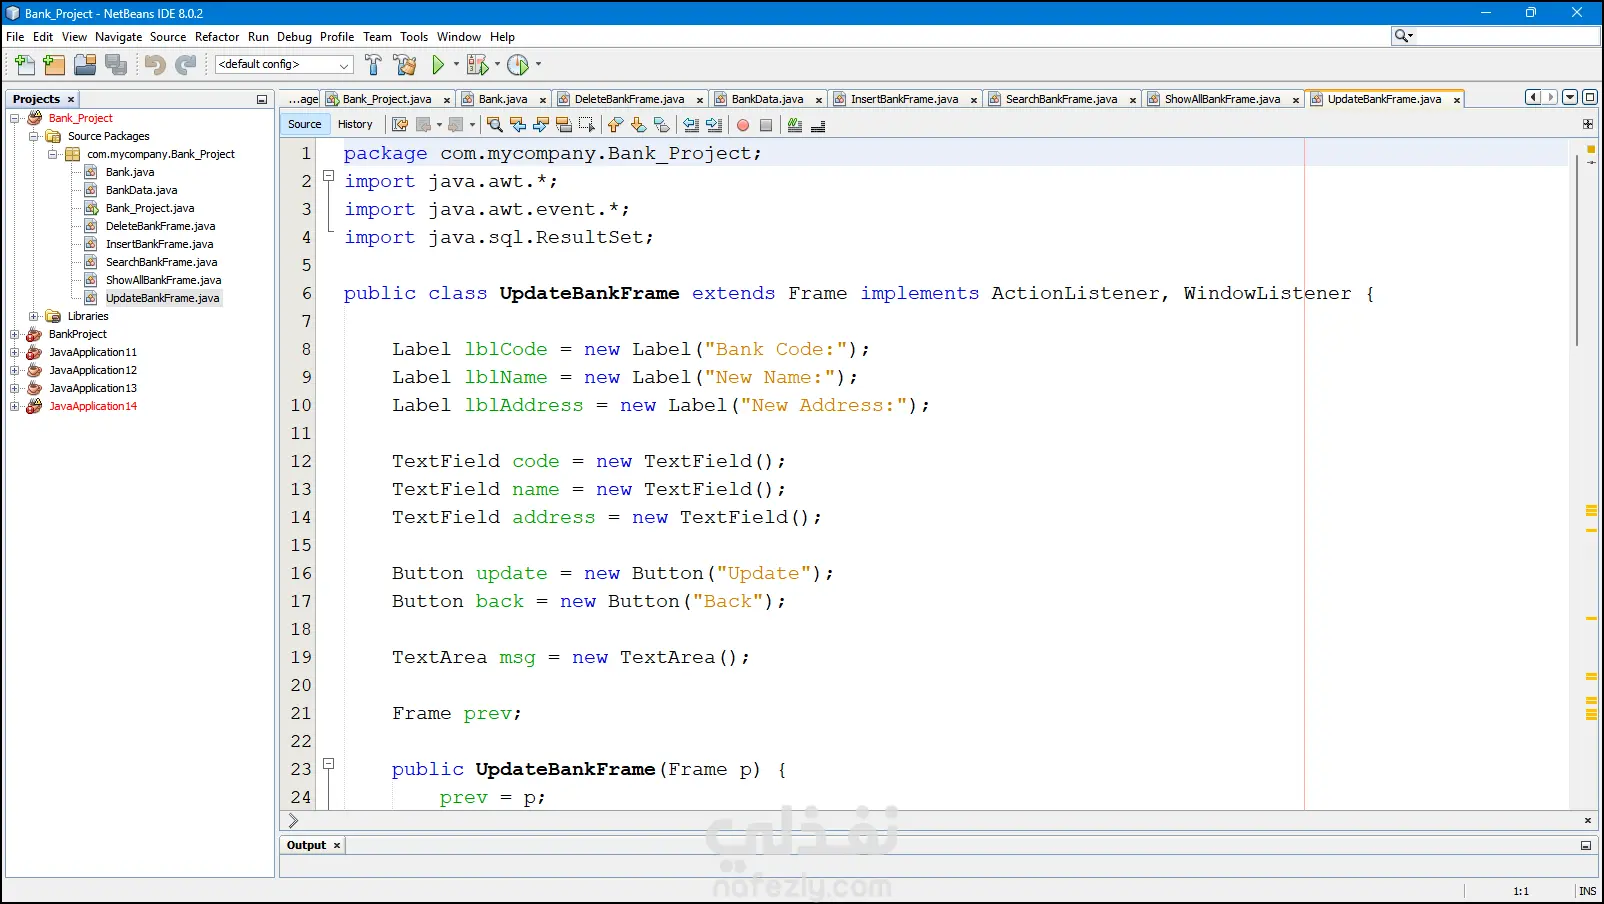The image size is (1604, 904).
Task: Run the project with green play icon
Action: point(438,65)
